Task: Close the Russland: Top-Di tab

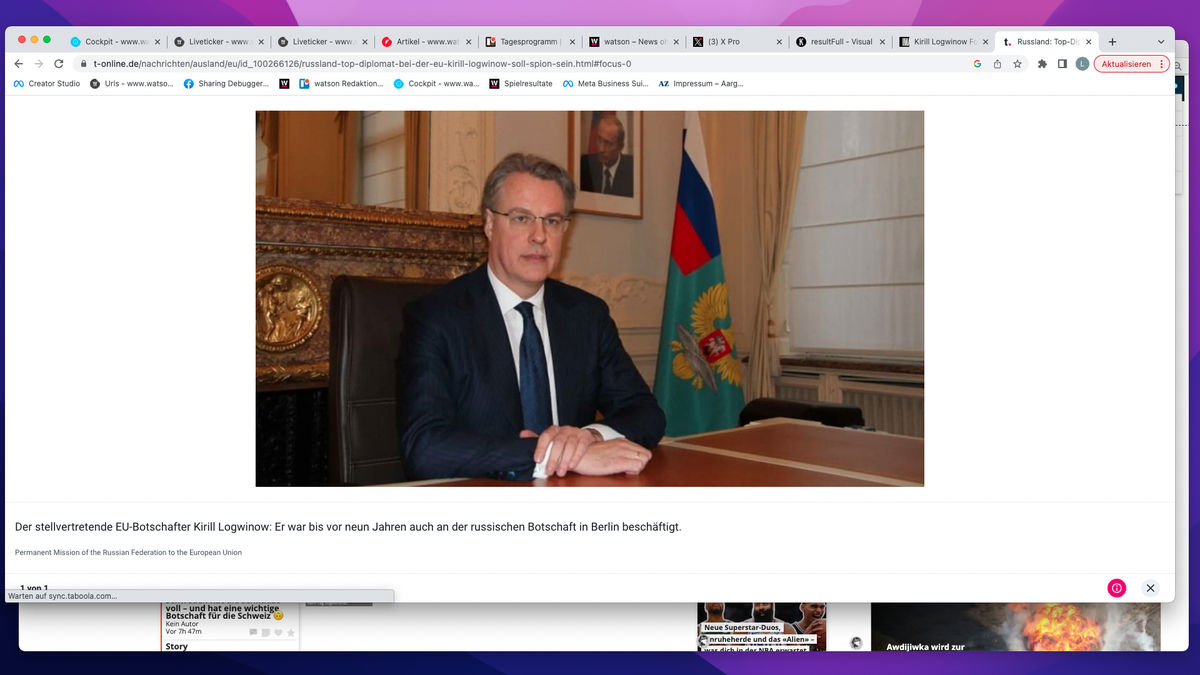Action: point(1088,42)
